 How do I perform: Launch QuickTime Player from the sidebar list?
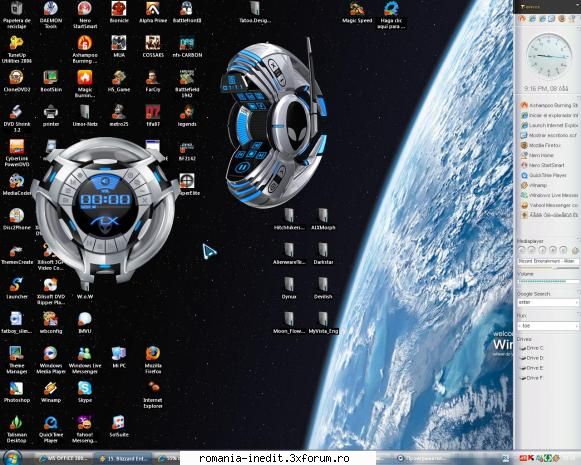pyautogui.click(x=544, y=175)
